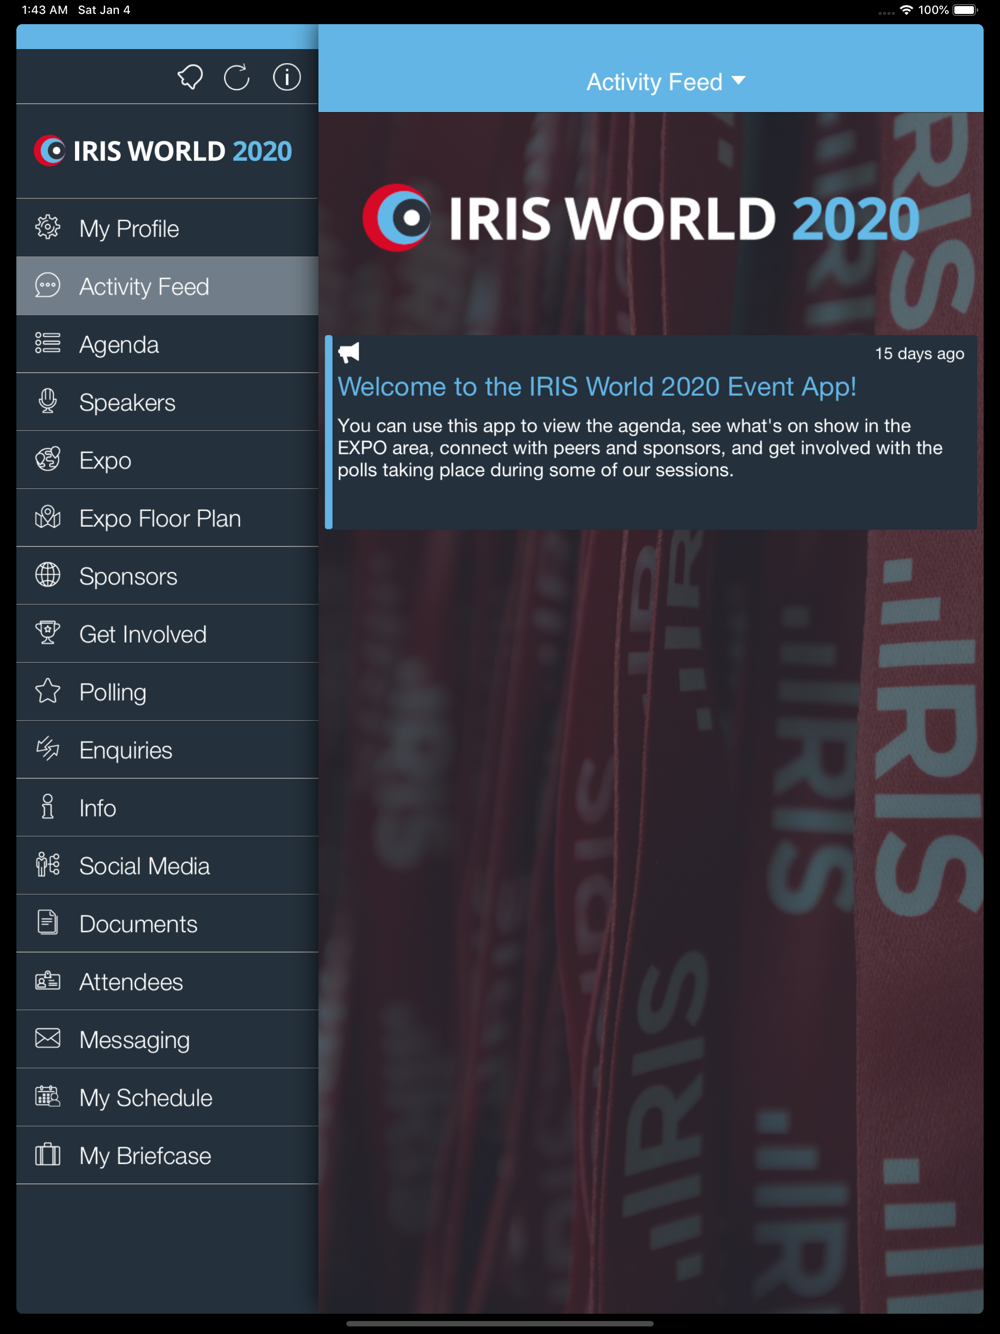Click the My Briefcase icon
The height and width of the screenshot is (1334, 1000).
point(48,1155)
